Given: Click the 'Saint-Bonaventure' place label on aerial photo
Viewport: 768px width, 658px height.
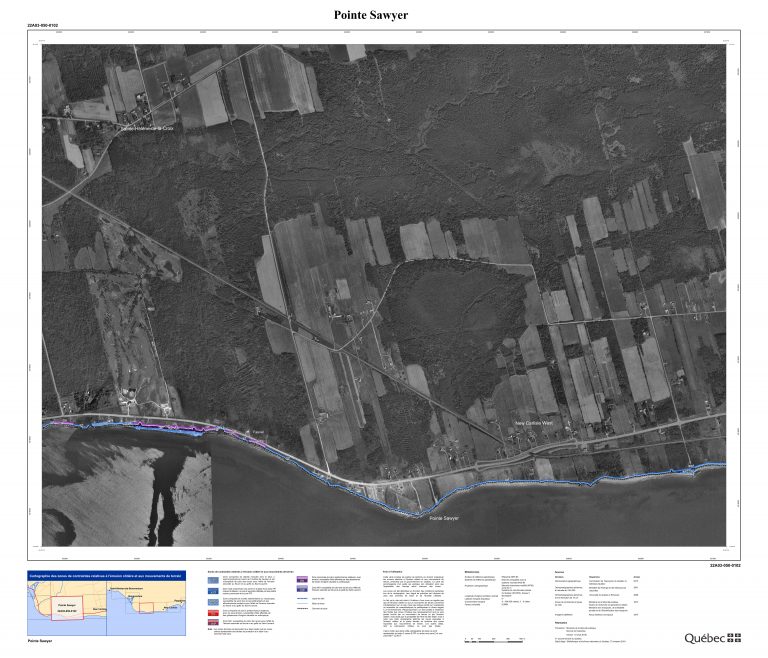Looking at the screenshot, I should coord(147,127).
